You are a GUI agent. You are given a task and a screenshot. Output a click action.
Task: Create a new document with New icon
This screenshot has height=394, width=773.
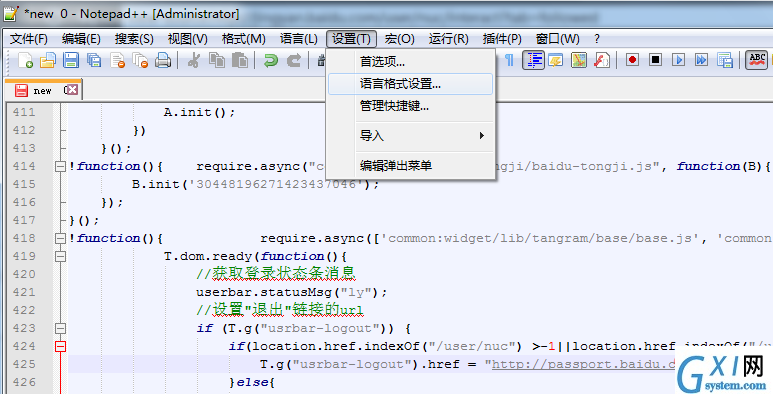click(25, 60)
